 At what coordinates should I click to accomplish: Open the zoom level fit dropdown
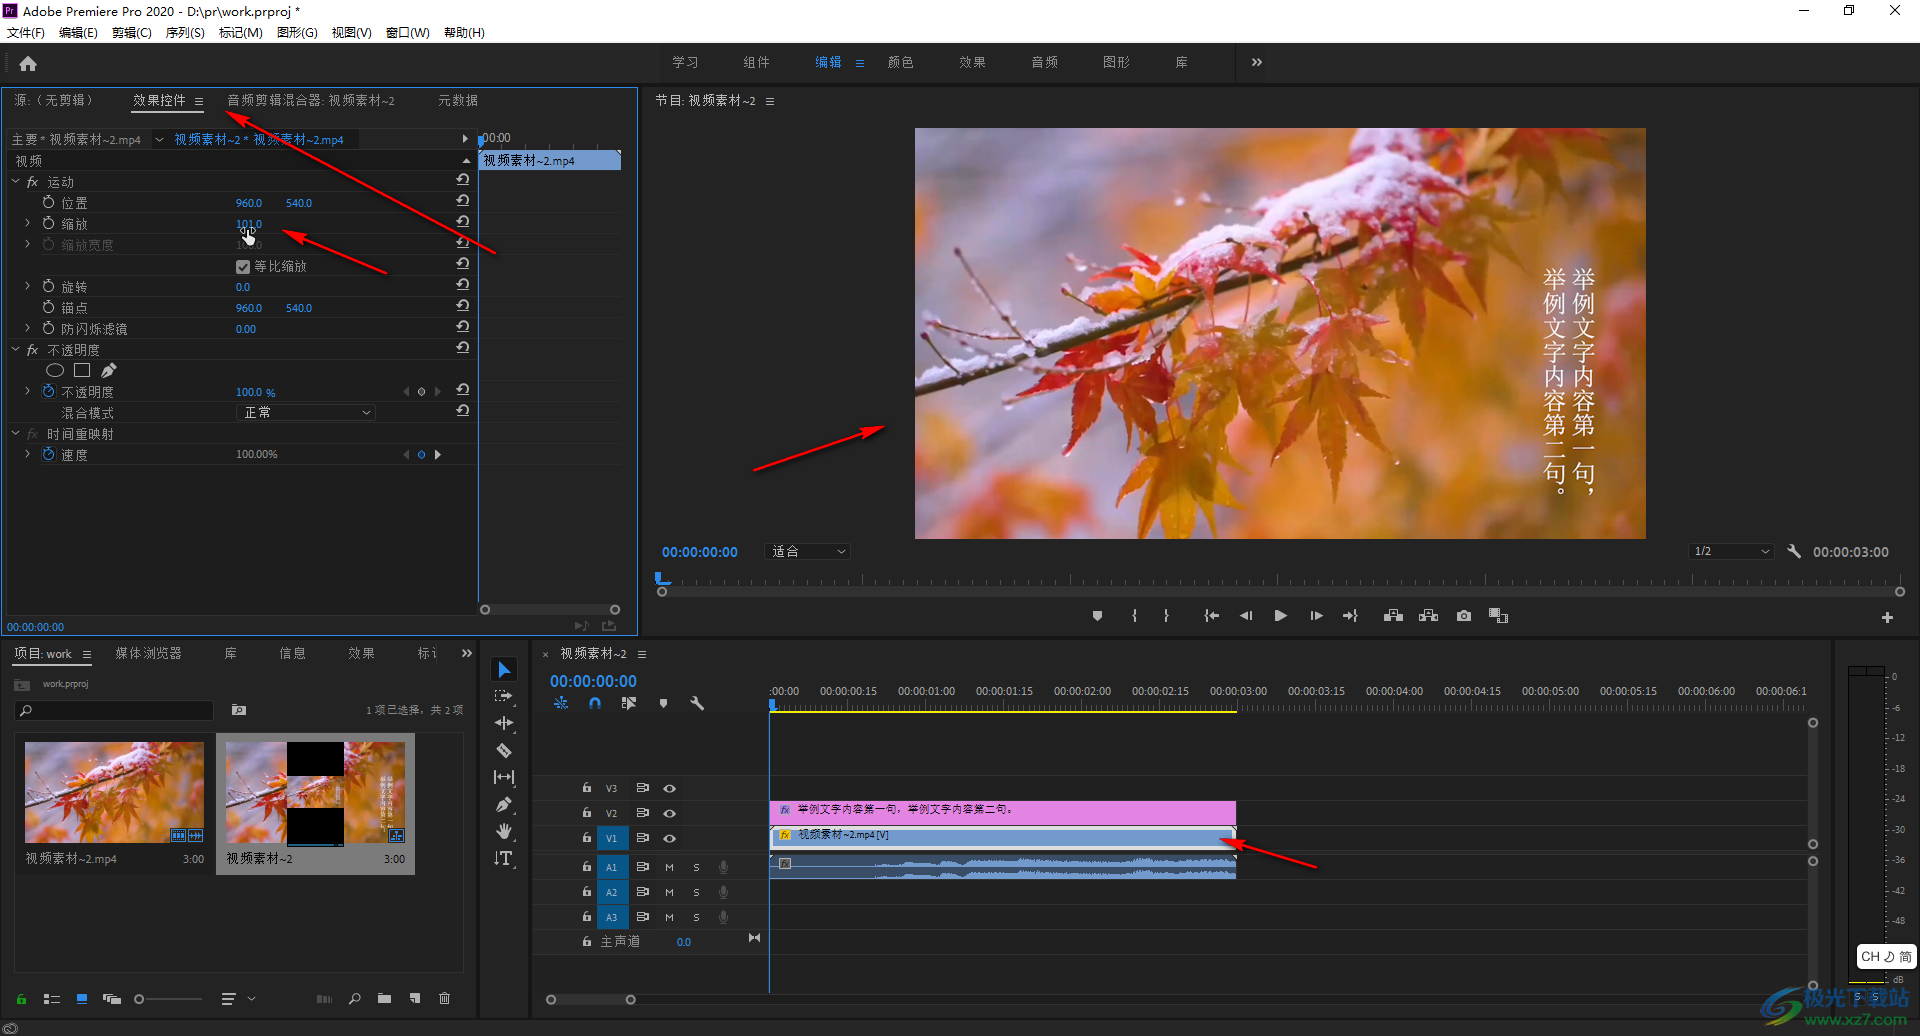(x=808, y=552)
